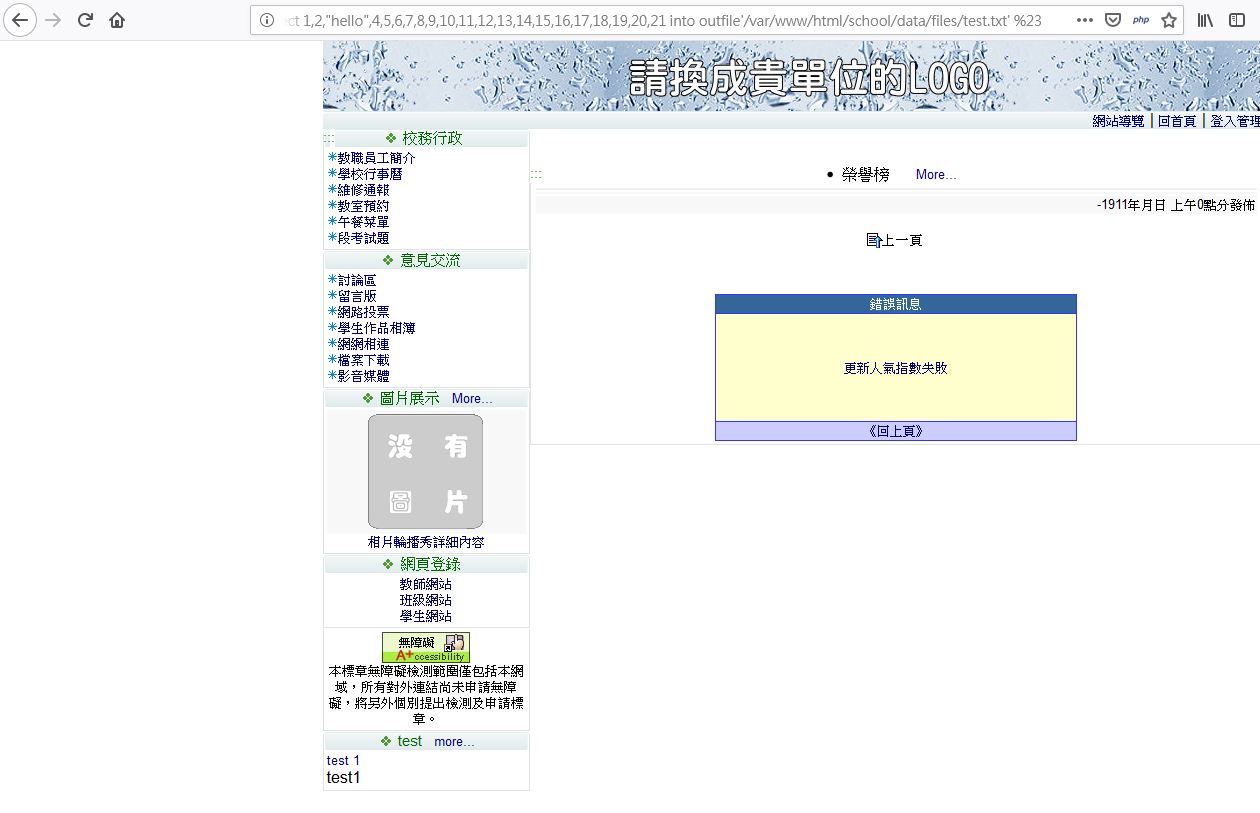Open the browser home icon
Screen dimensions: 1260x813
[x=117, y=20]
